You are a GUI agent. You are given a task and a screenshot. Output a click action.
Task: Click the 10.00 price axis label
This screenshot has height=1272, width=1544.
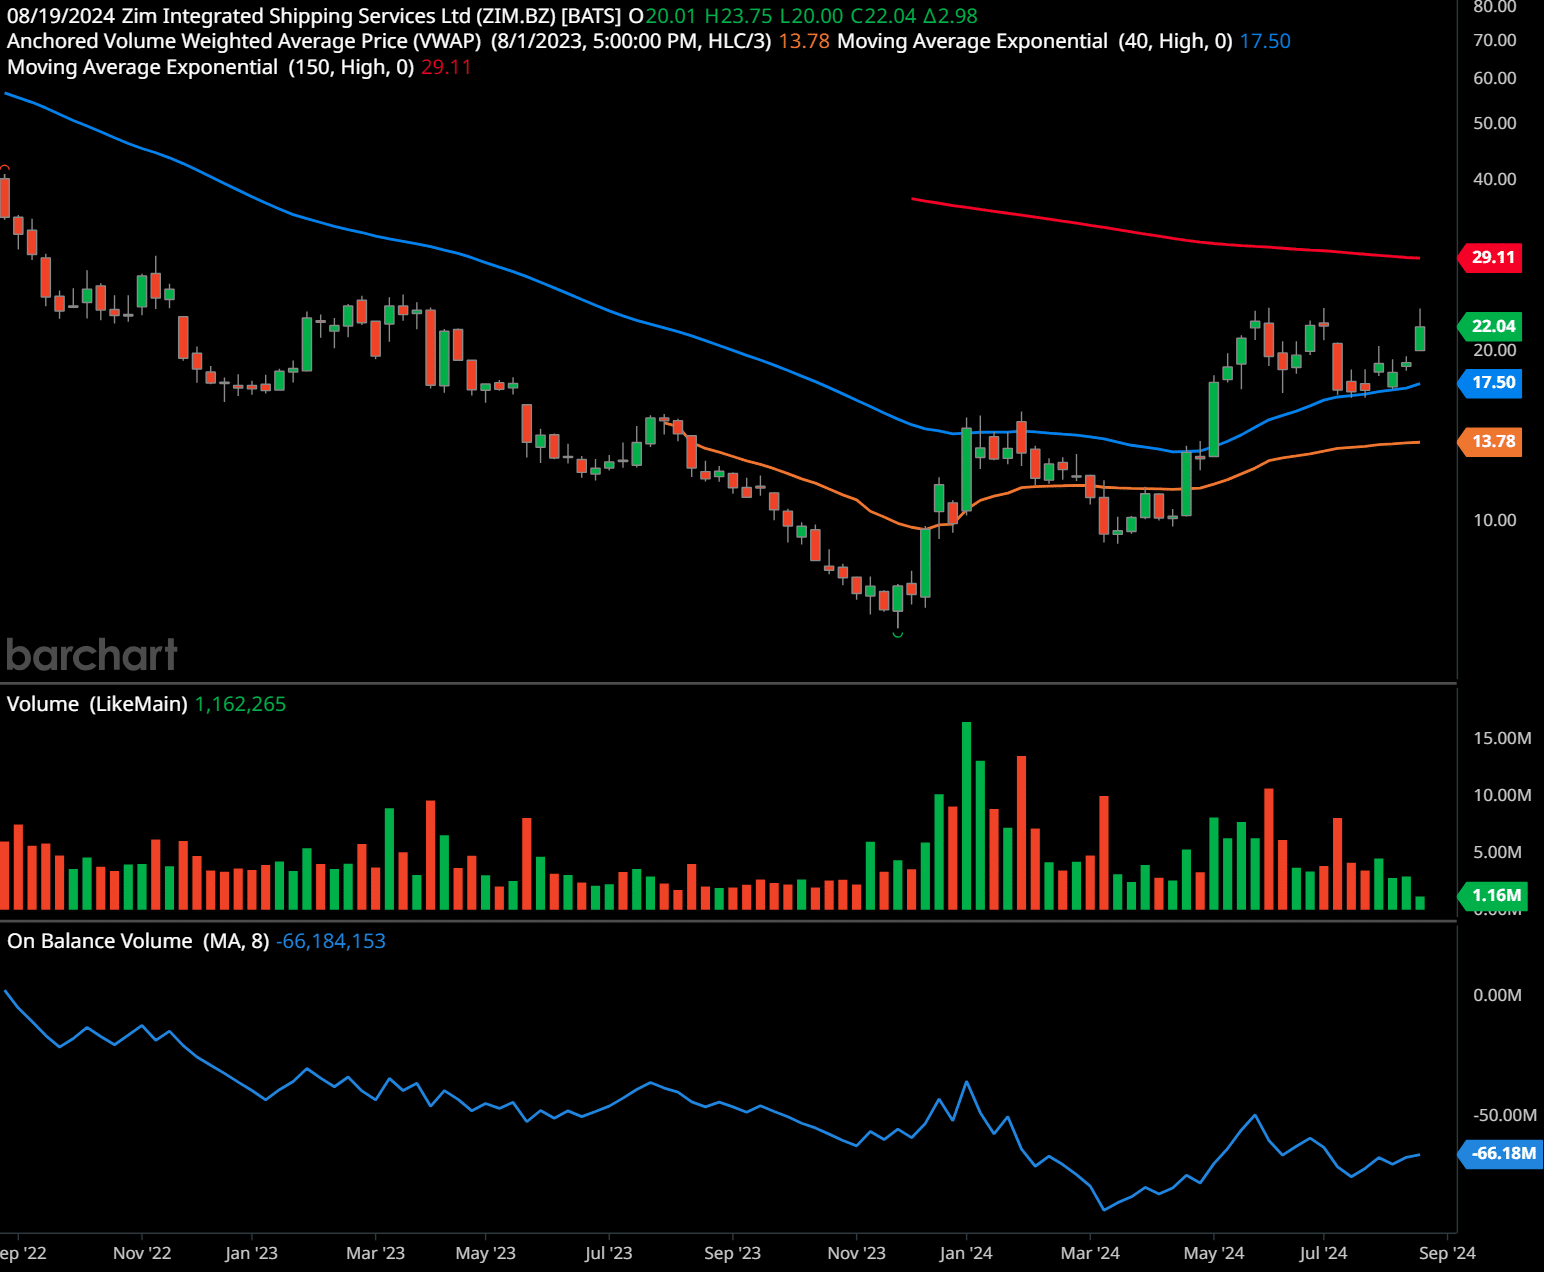[x=1494, y=520]
